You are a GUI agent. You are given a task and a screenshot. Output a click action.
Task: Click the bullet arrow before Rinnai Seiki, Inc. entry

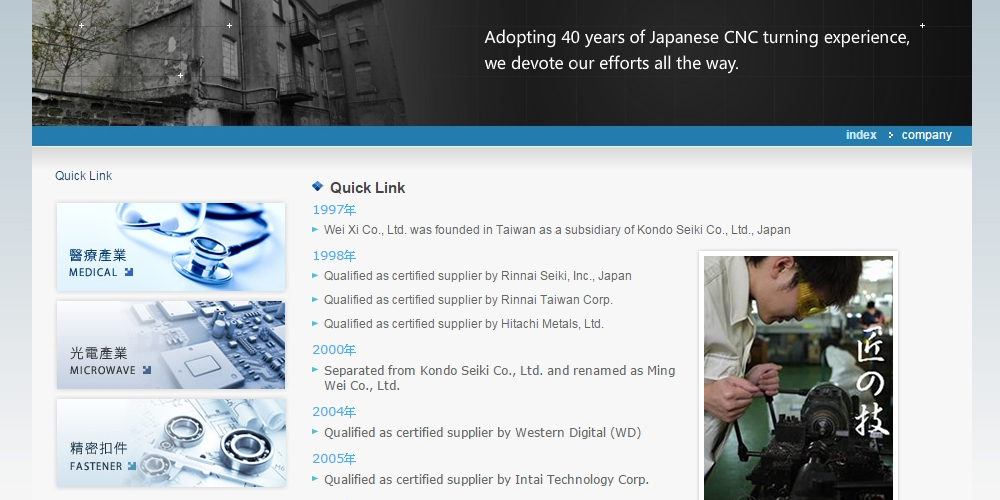[315, 276]
